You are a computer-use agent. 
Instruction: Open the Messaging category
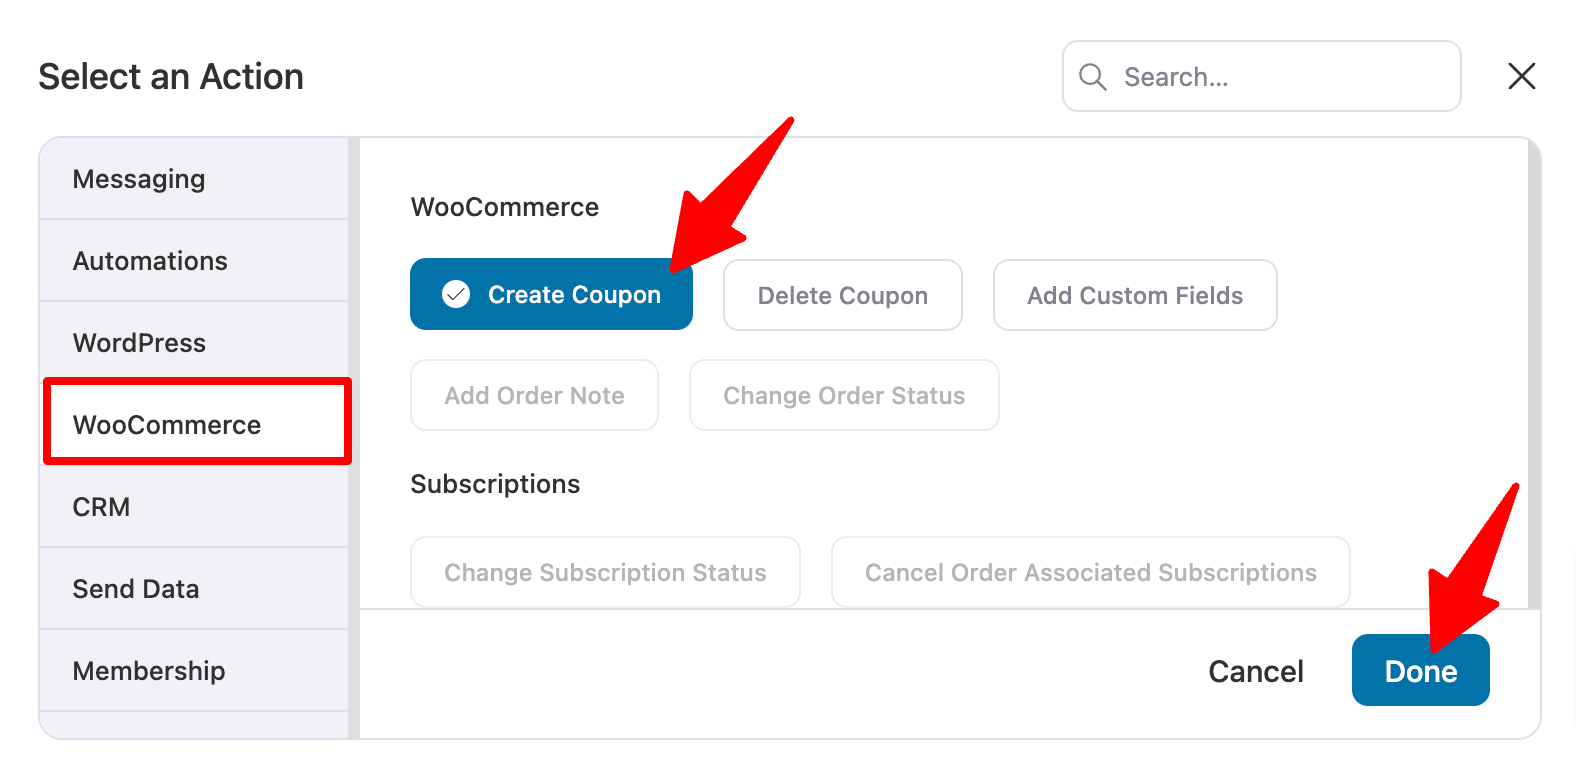[139, 178]
